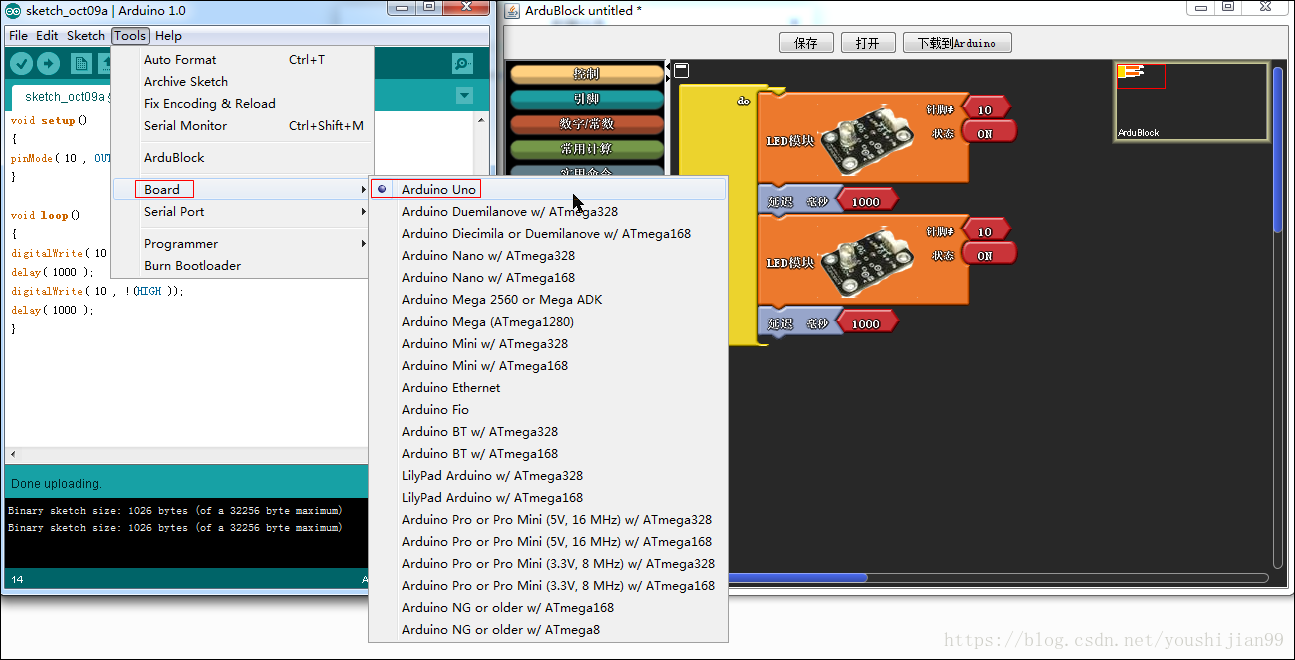Click pin value 10 on upper LED block
This screenshot has width=1295, height=660.
click(985, 110)
